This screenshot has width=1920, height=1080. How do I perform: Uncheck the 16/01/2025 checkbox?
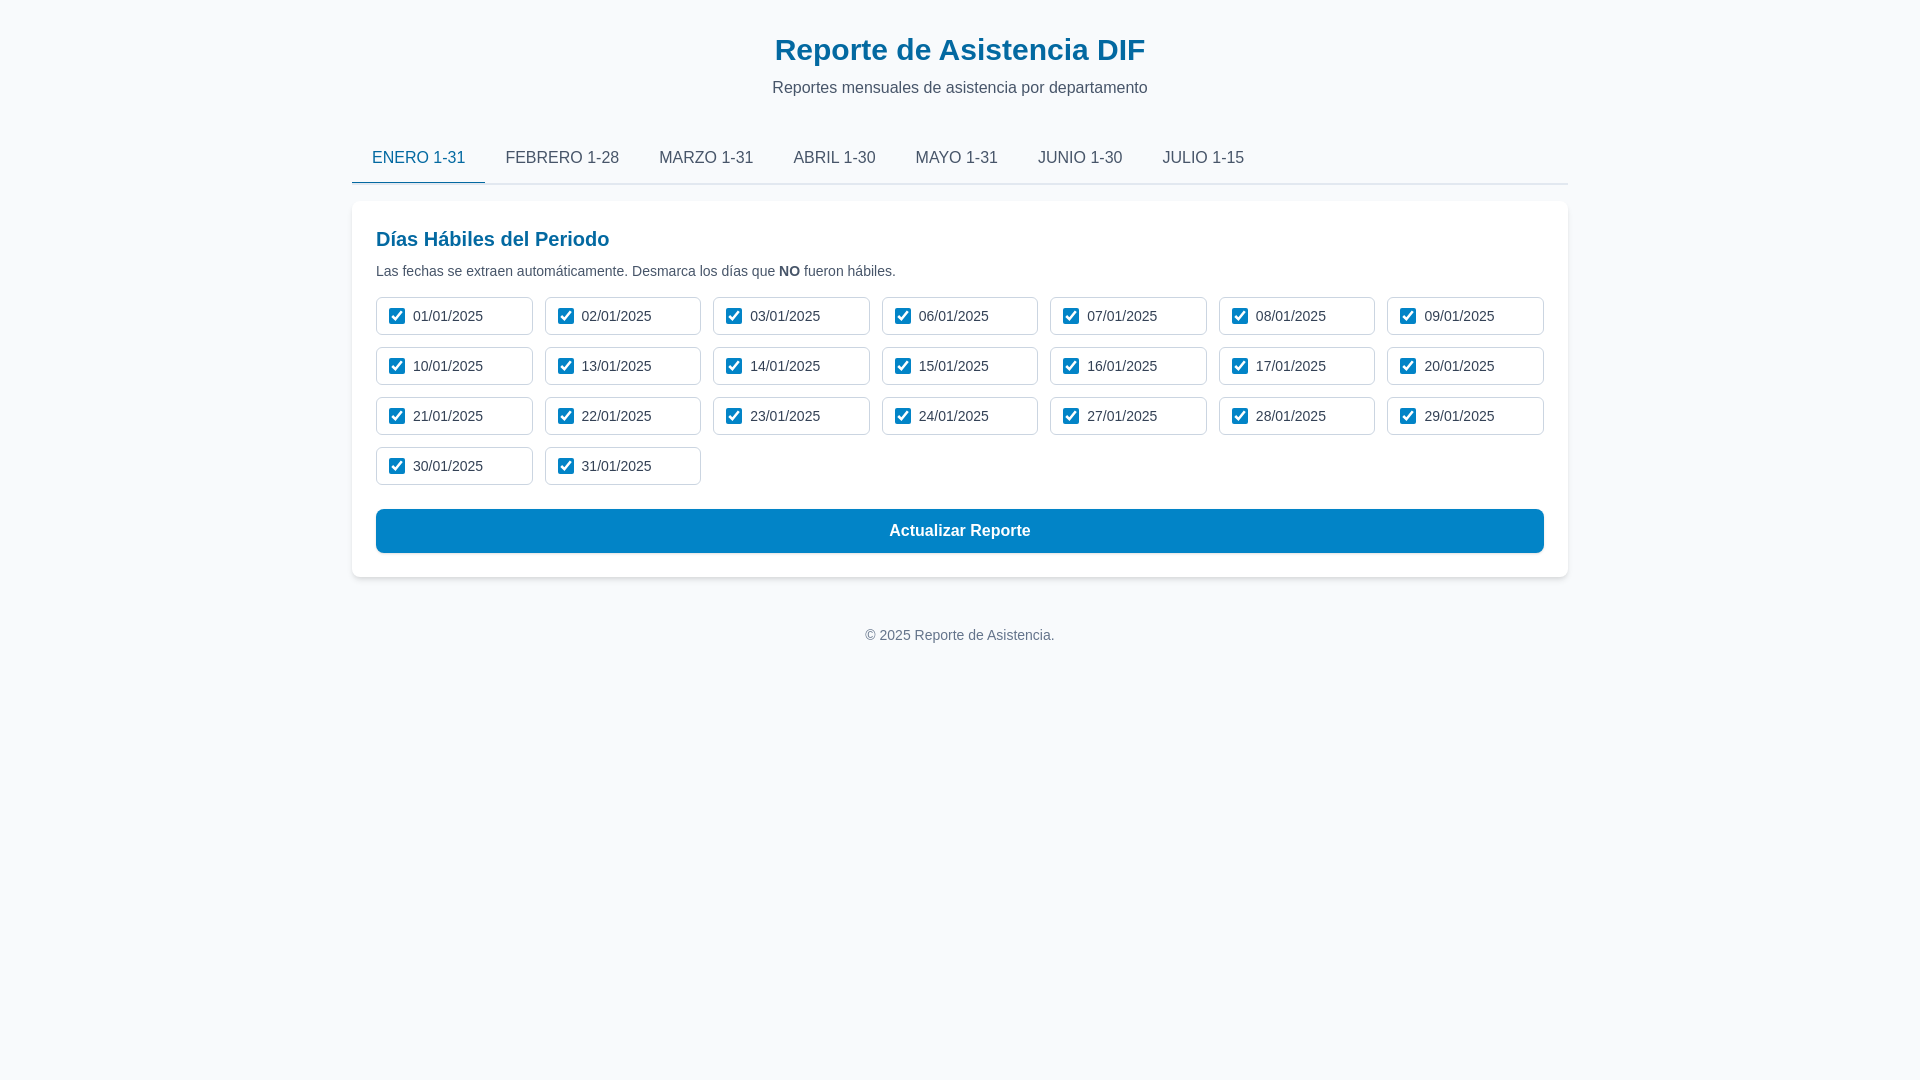[x=1071, y=366]
